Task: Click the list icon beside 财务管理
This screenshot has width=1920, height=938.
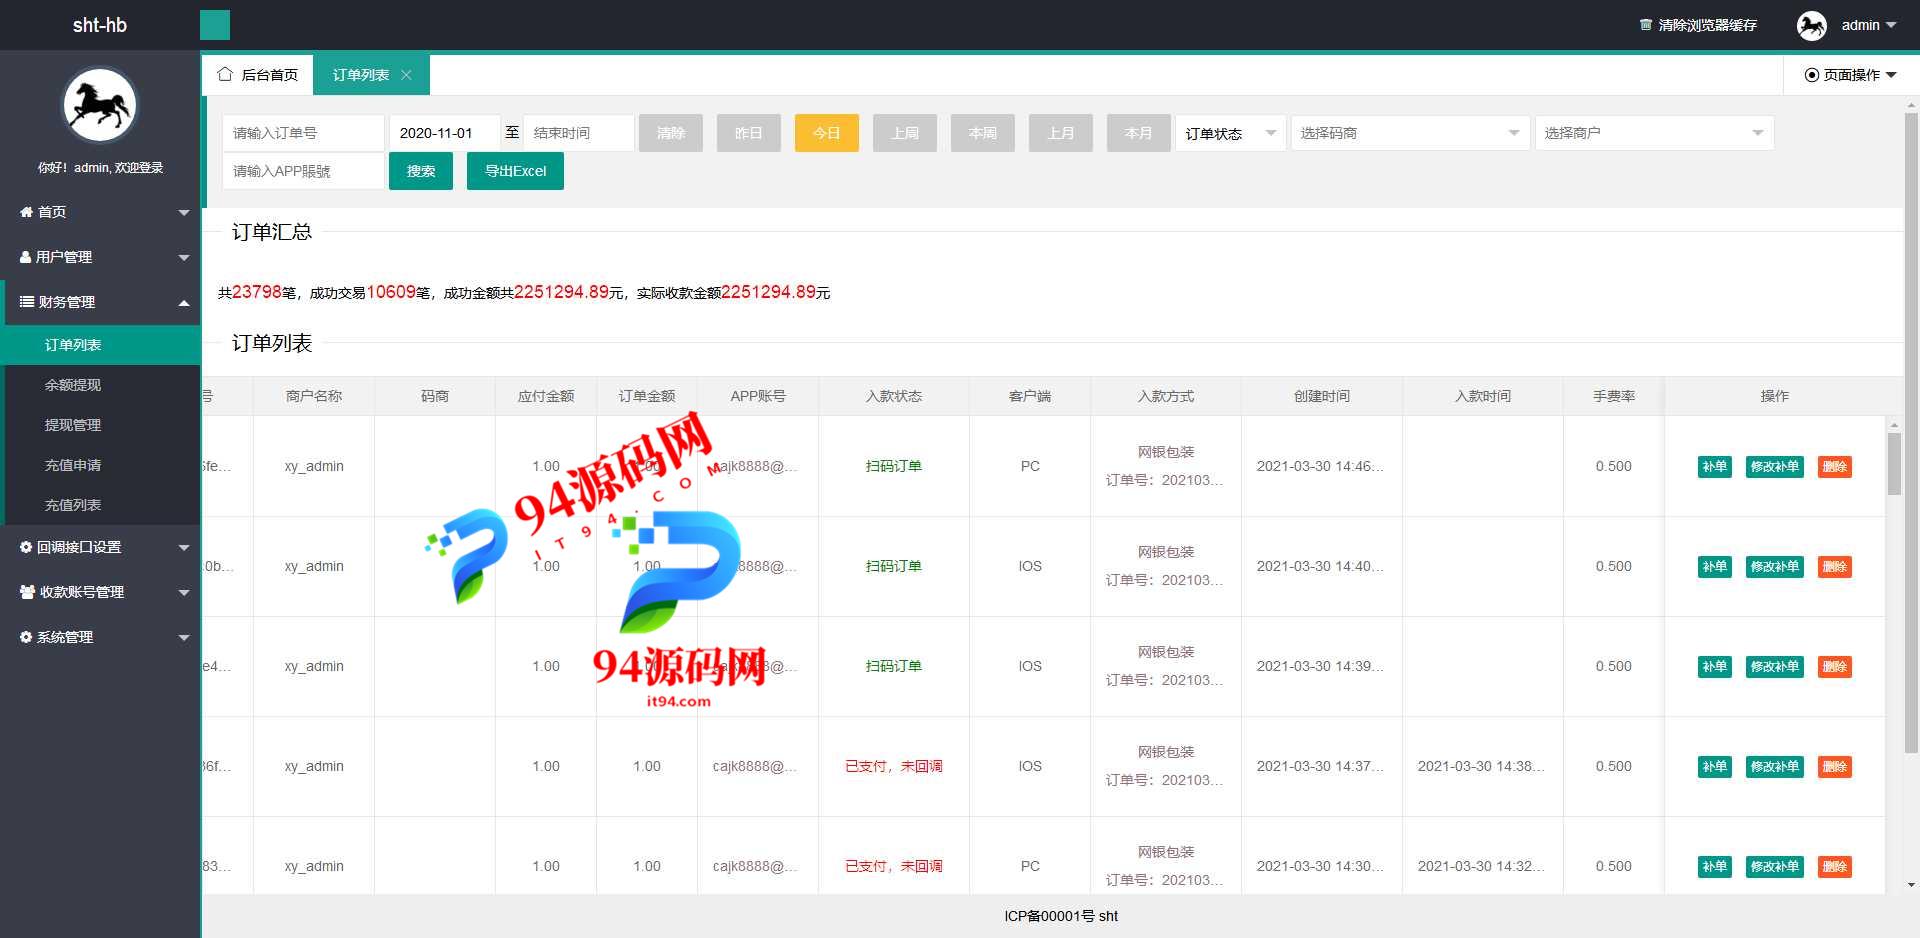Action: (x=27, y=302)
